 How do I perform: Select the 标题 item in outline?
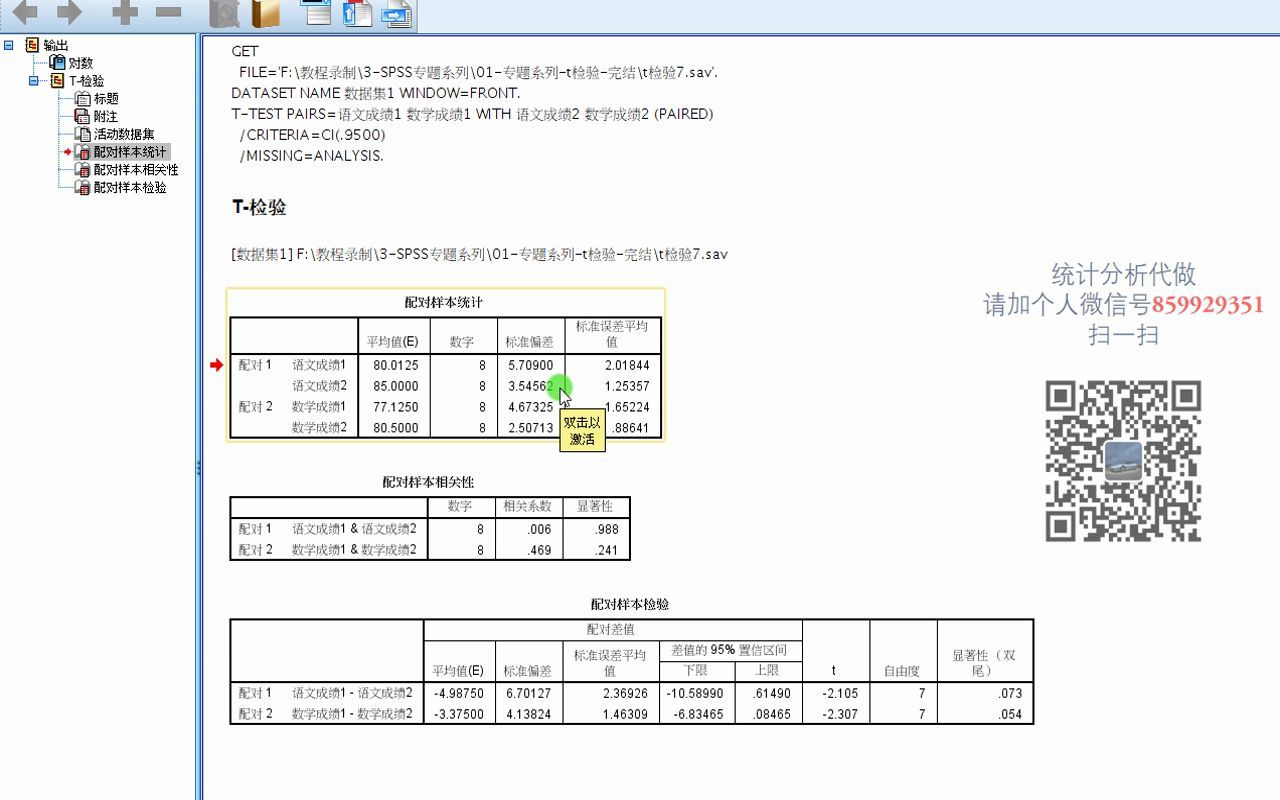(106, 99)
